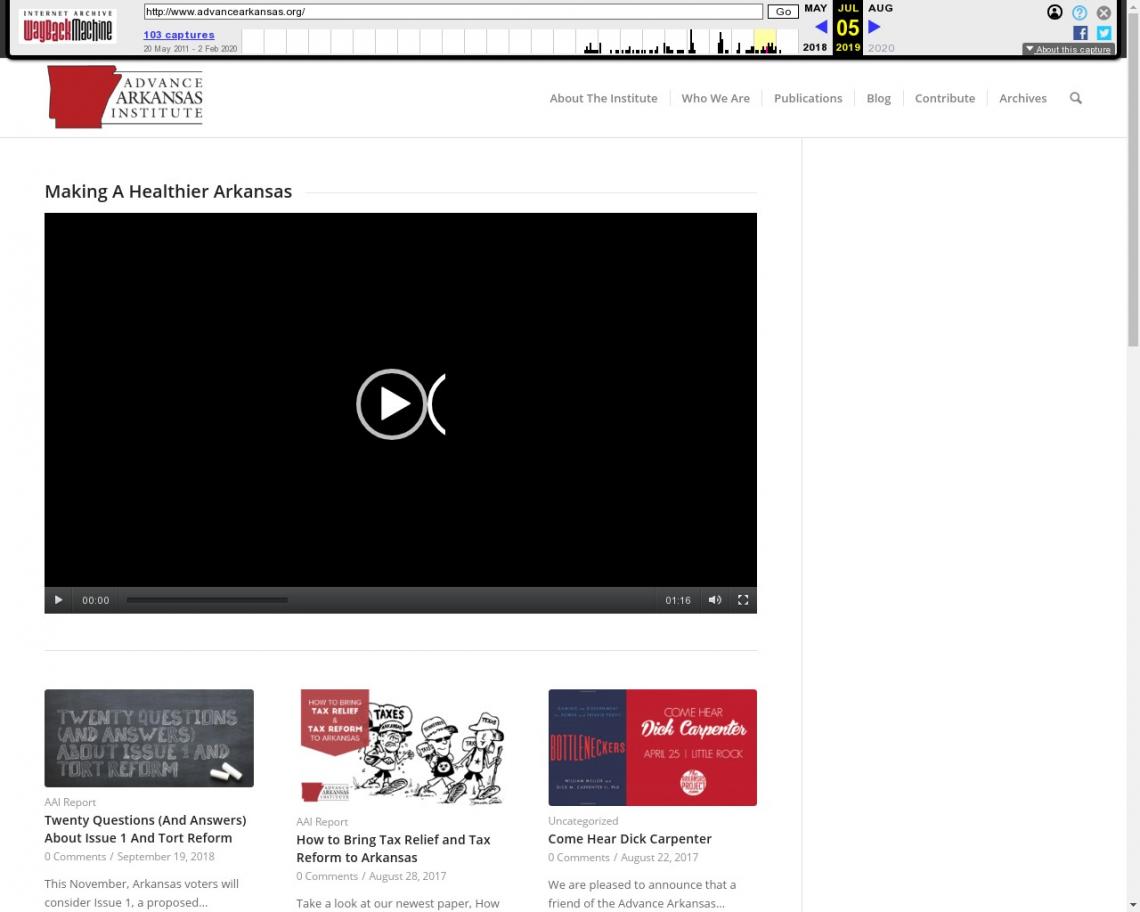Click the Go button in Wayback bar
1140x912 pixels.
(x=783, y=12)
